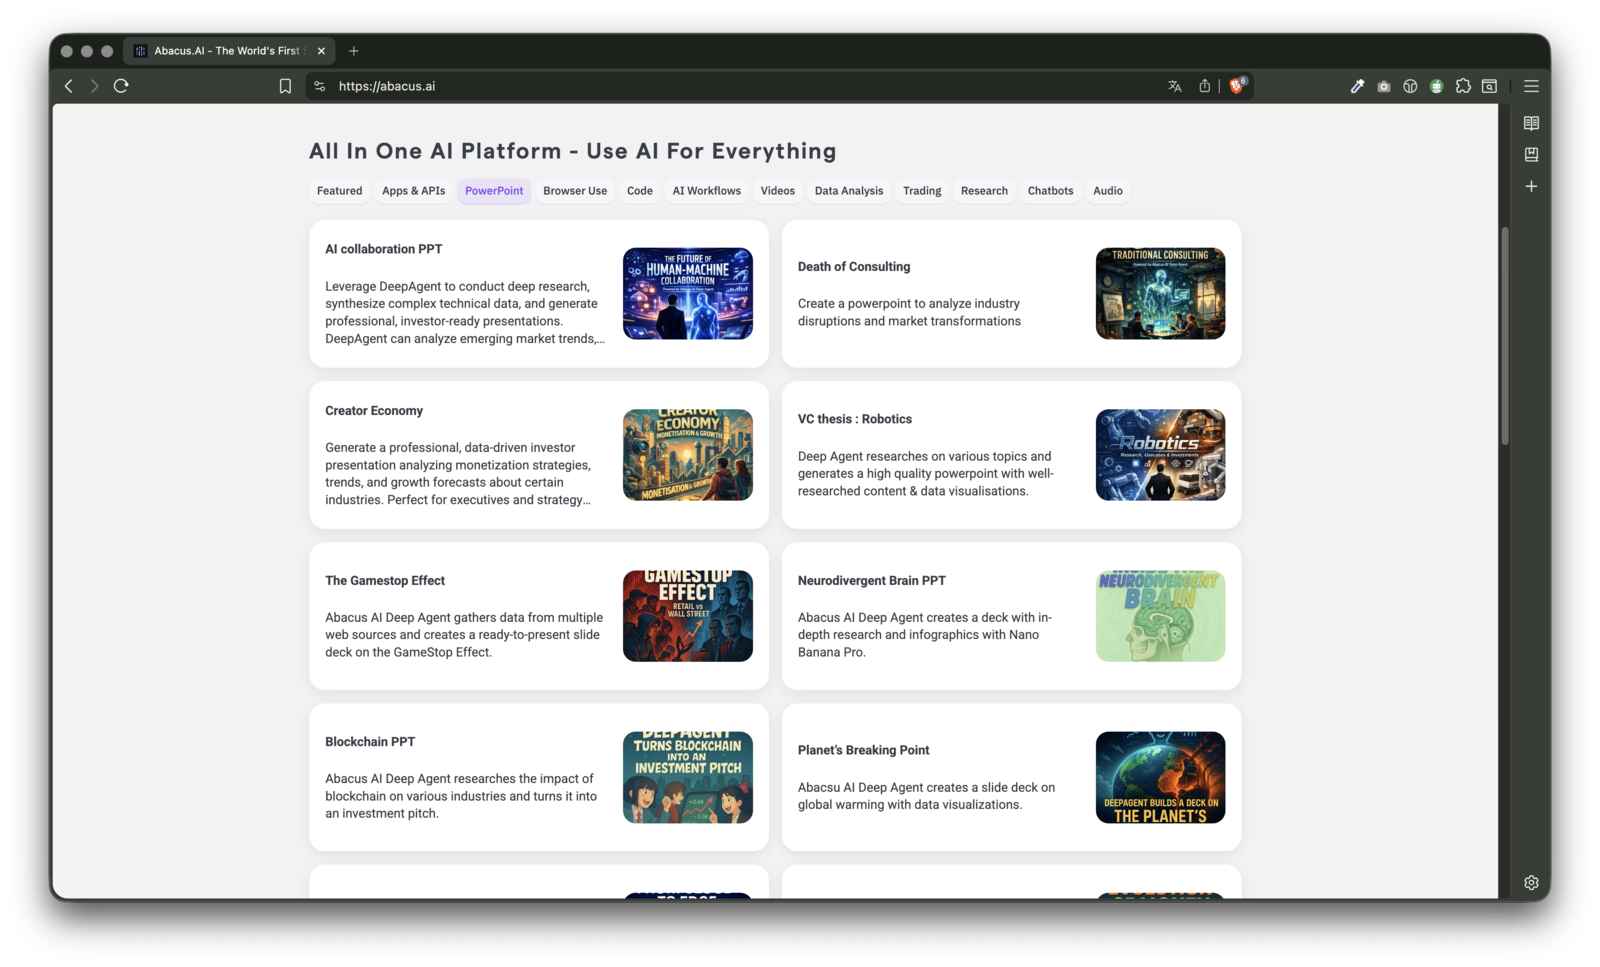Select the Data Analysis category tab
The height and width of the screenshot is (967, 1600).
848,191
